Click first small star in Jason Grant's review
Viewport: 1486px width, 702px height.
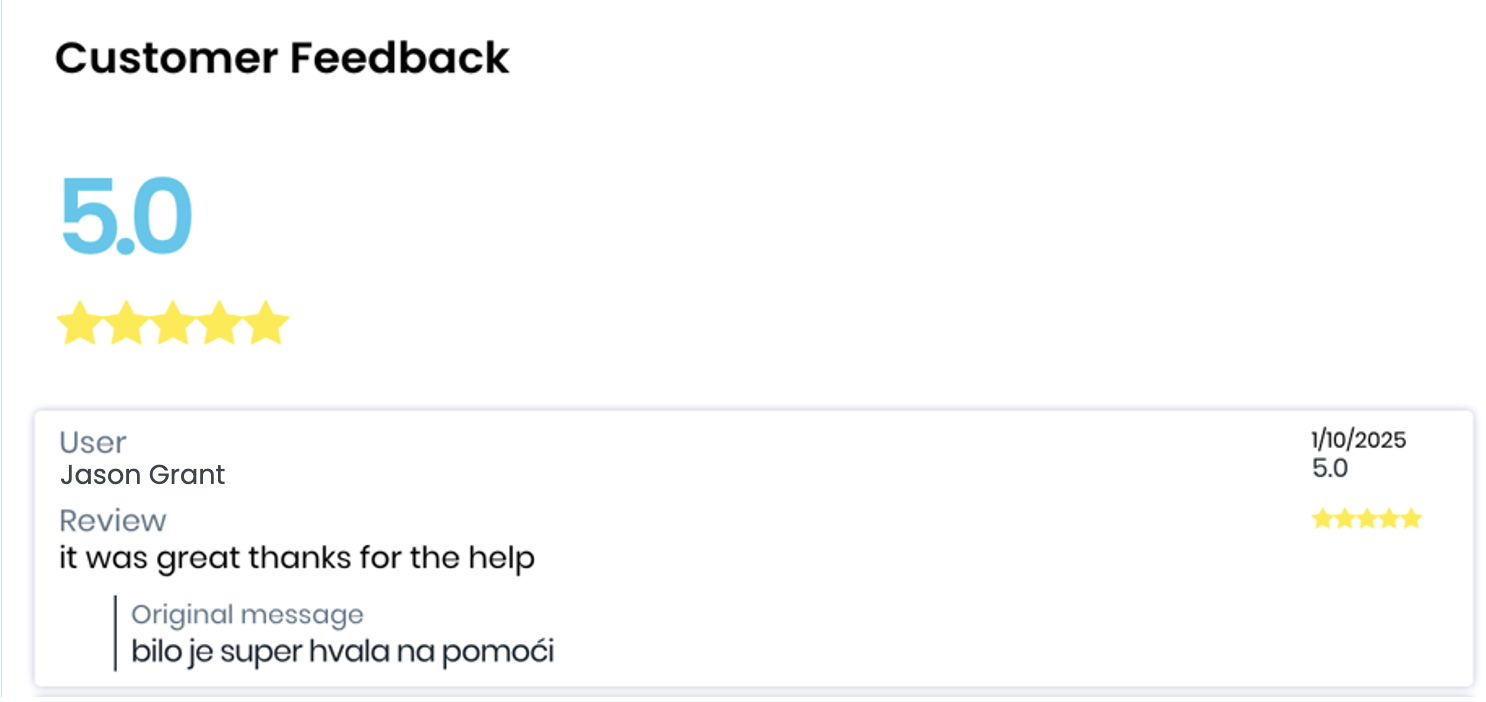pos(1323,518)
